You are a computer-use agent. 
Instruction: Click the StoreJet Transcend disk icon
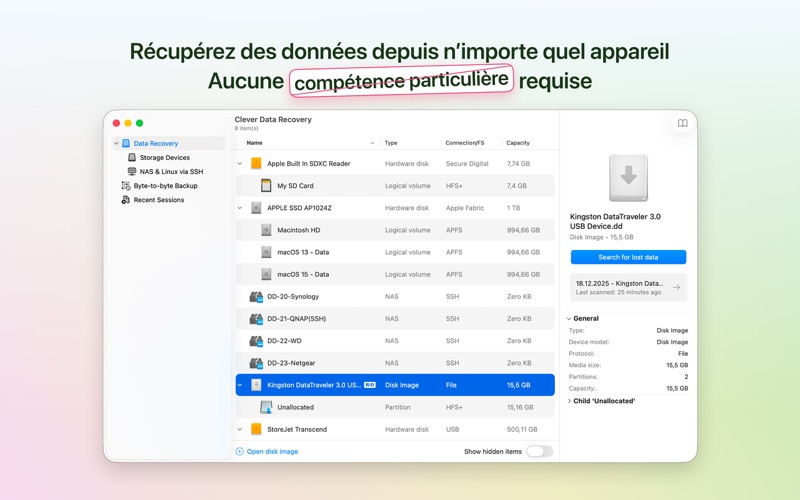256,429
